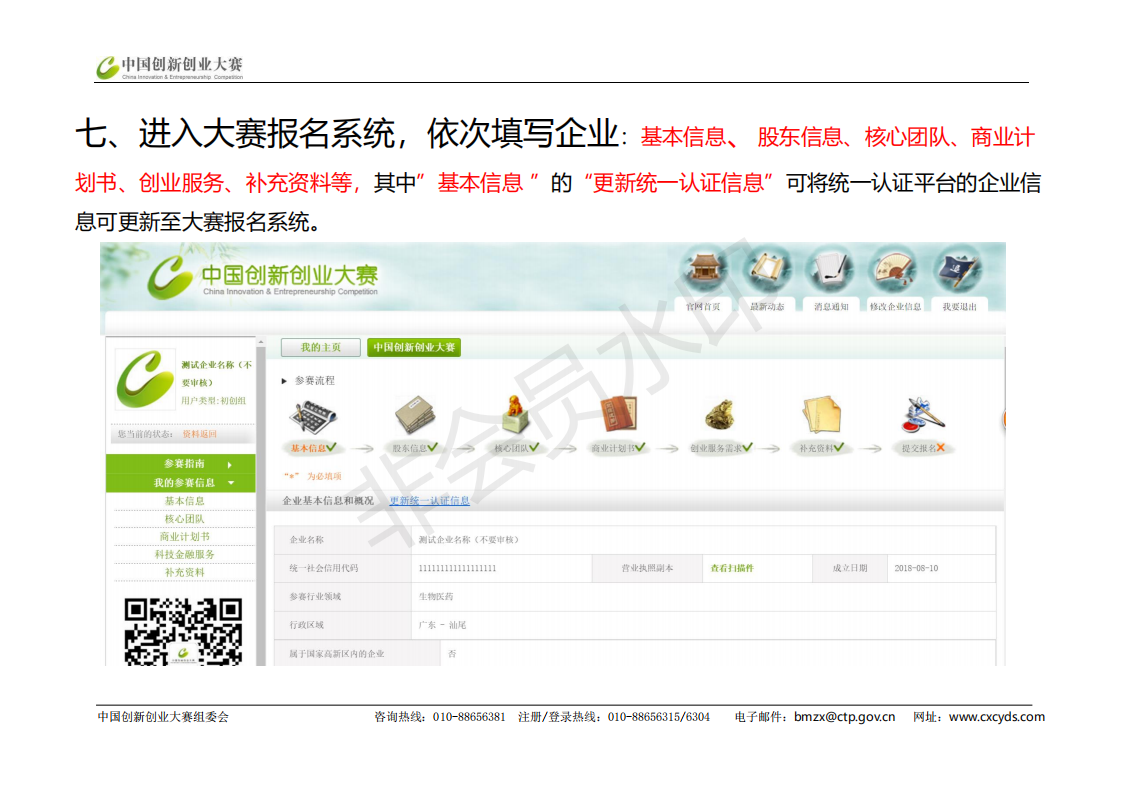Click the 营业执照副本 label cell

tap(647, 568)
